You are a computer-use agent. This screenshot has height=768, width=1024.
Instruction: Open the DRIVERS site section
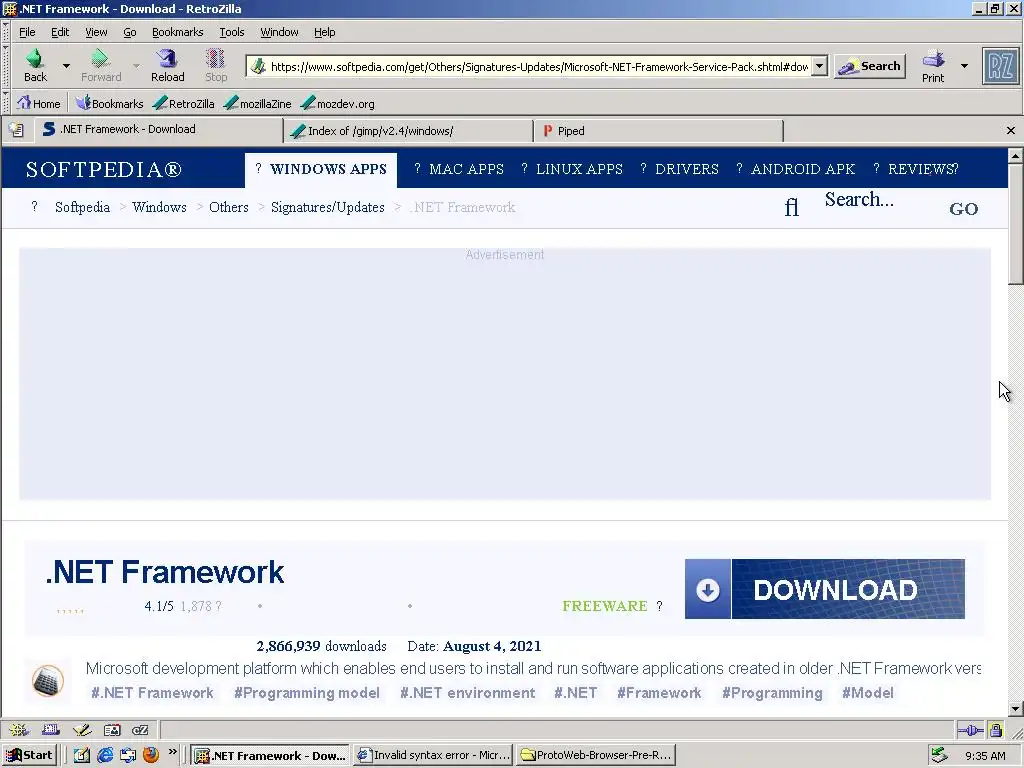point(680,169)
